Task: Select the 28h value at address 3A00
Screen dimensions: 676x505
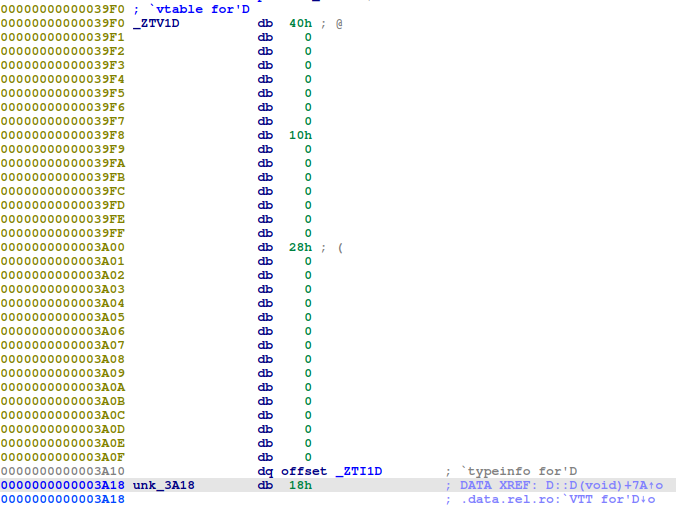Action: click(x=300, y=247)
